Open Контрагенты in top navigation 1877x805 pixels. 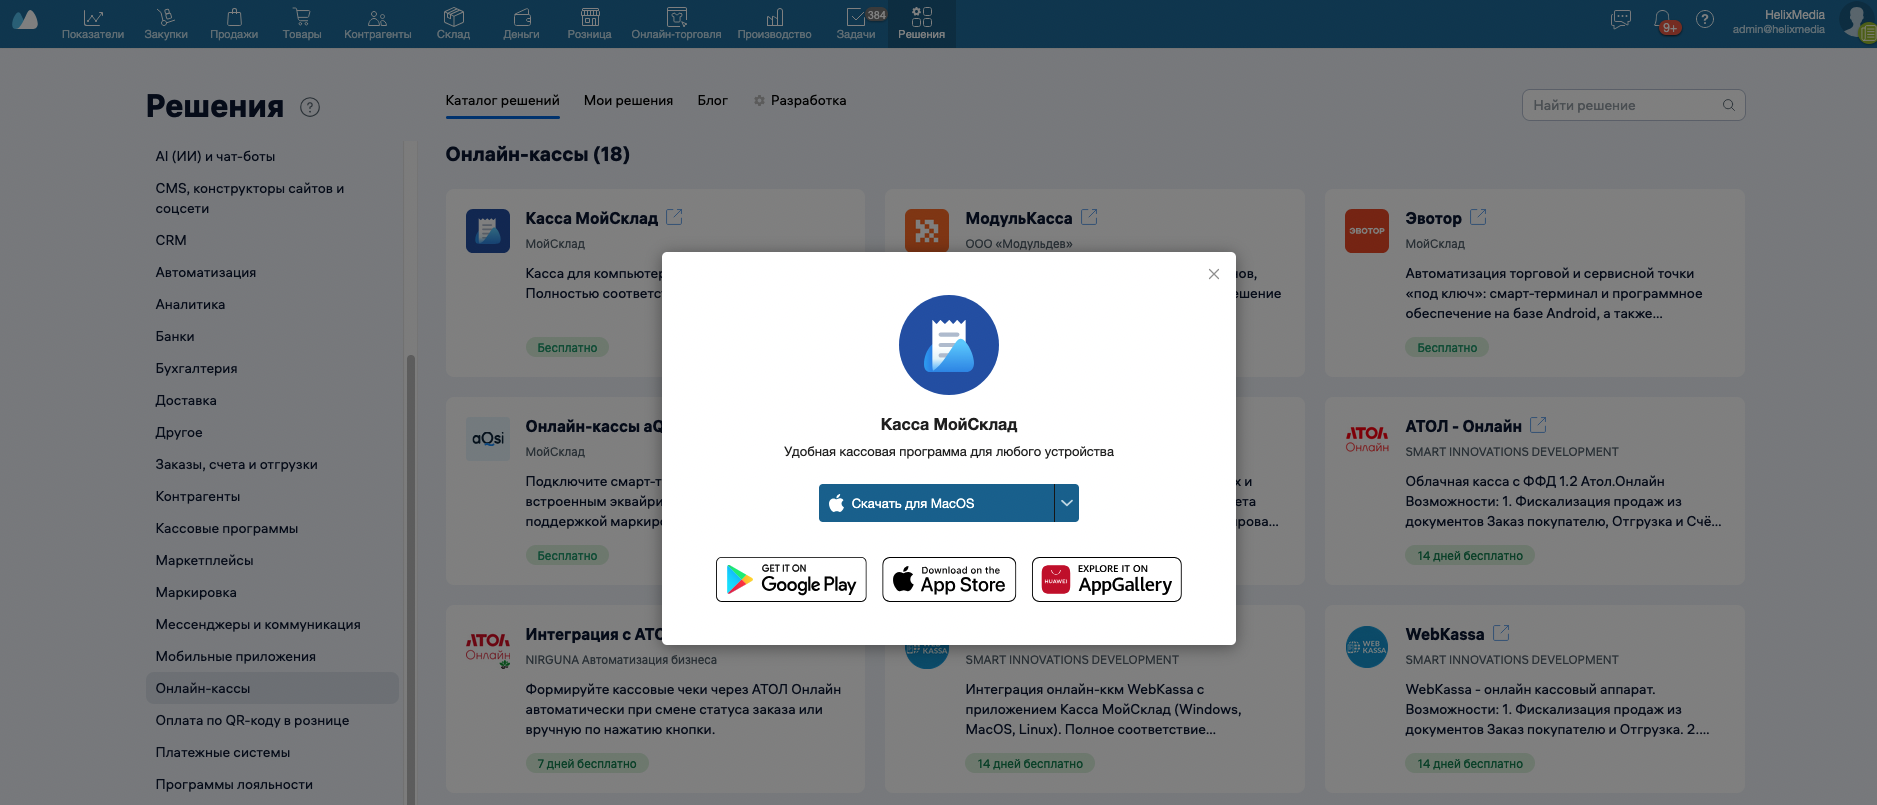378,24
